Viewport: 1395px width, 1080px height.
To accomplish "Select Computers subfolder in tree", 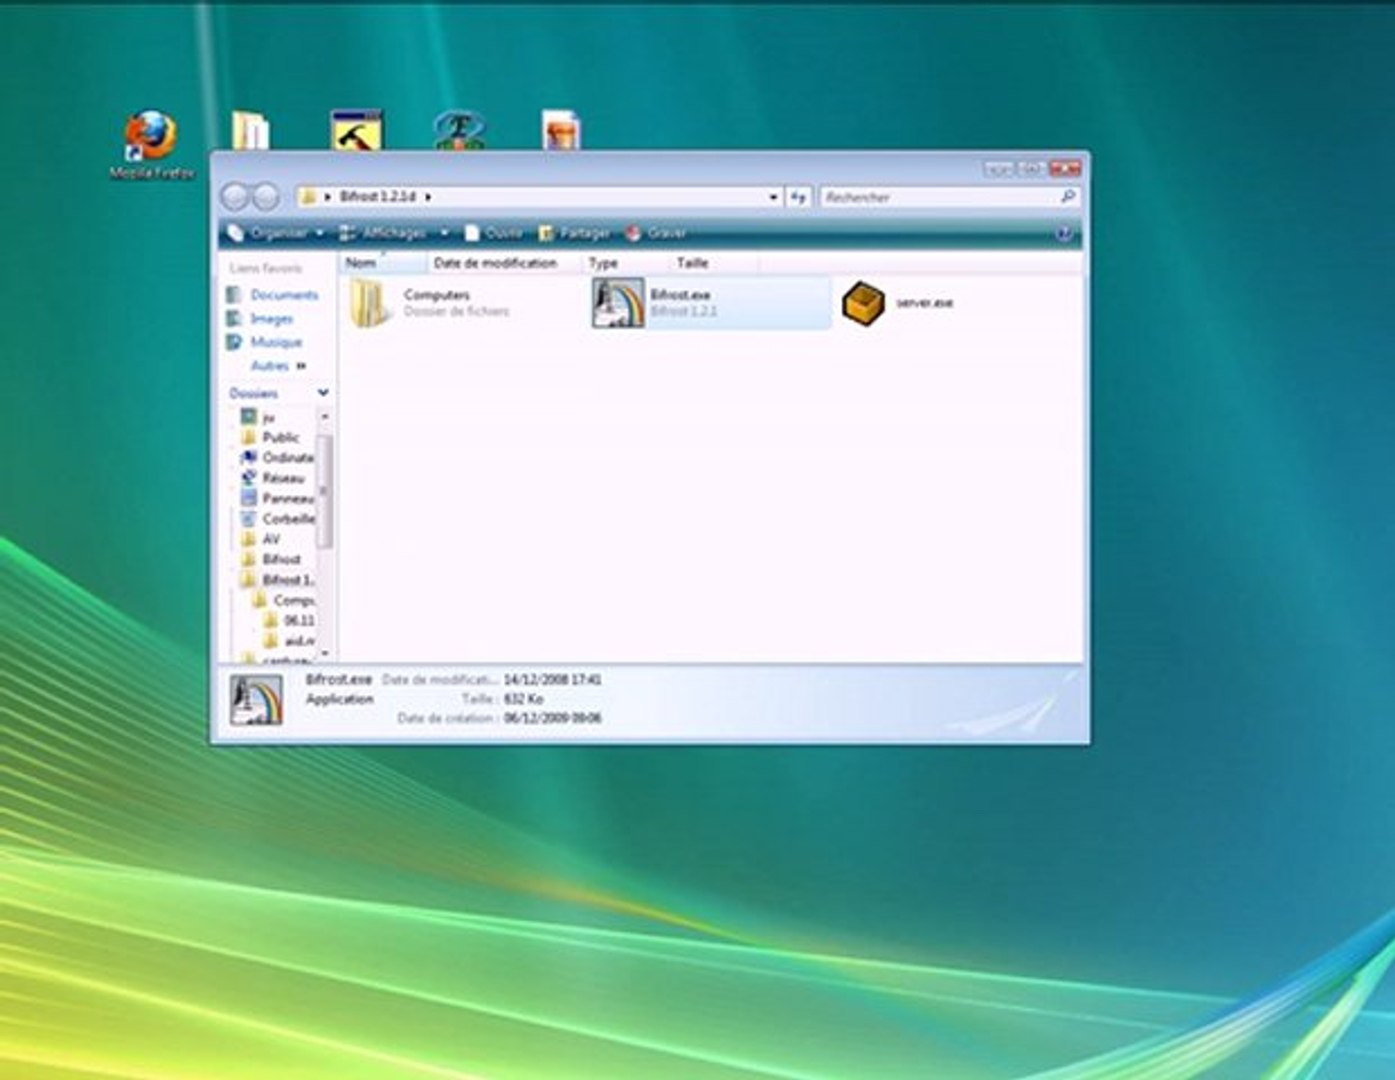I will pos(293,600).
